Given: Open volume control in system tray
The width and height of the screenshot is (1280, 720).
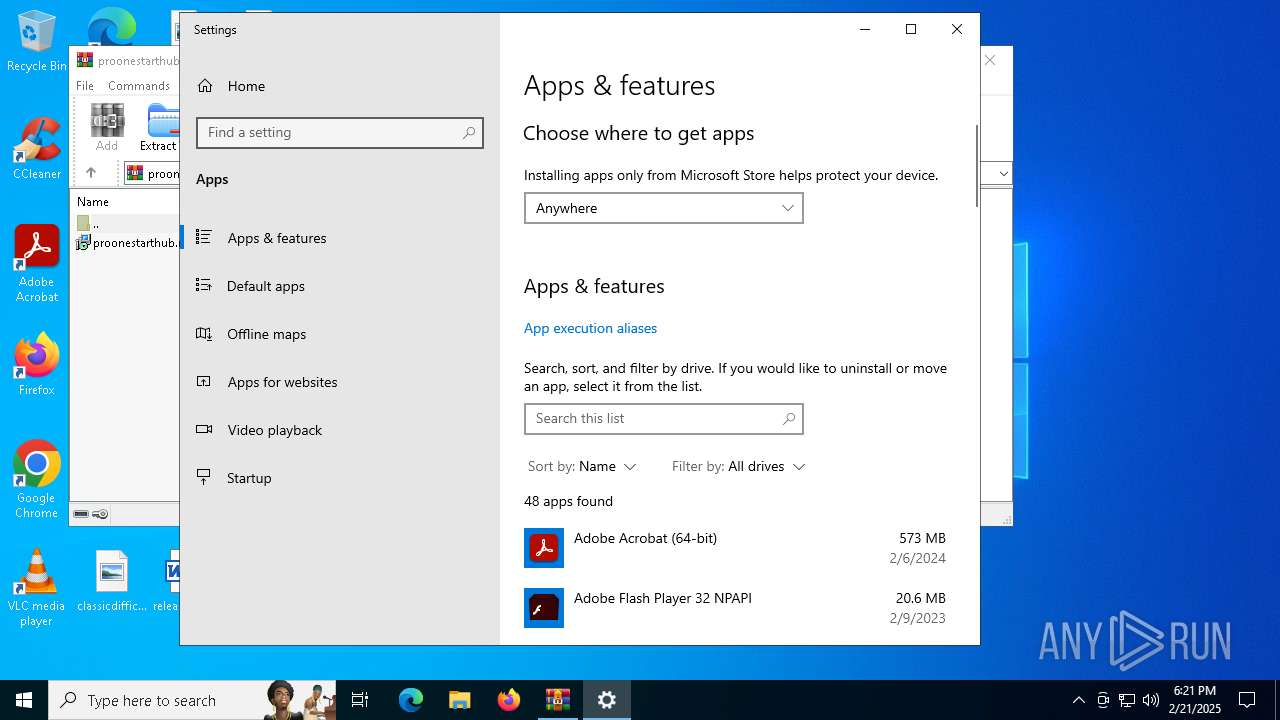Looking at the screenshot, I should pyautogui.click(x=1150, y=700).
